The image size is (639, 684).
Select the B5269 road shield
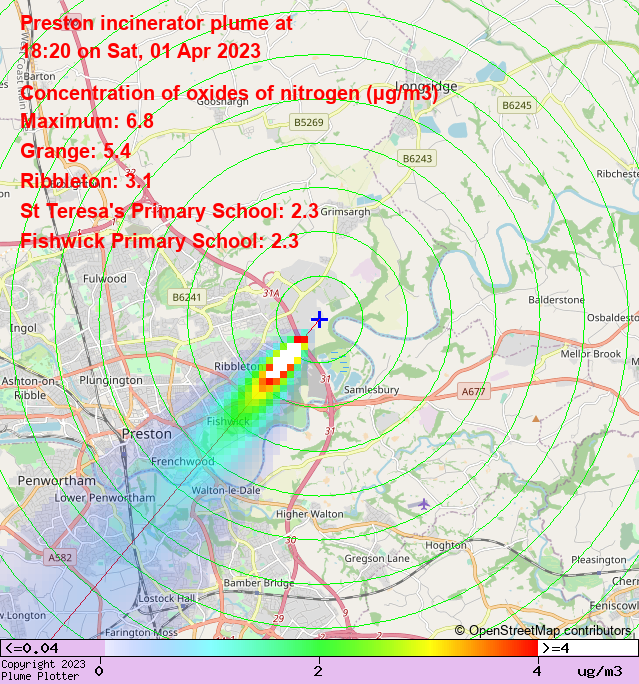point(309,122)
